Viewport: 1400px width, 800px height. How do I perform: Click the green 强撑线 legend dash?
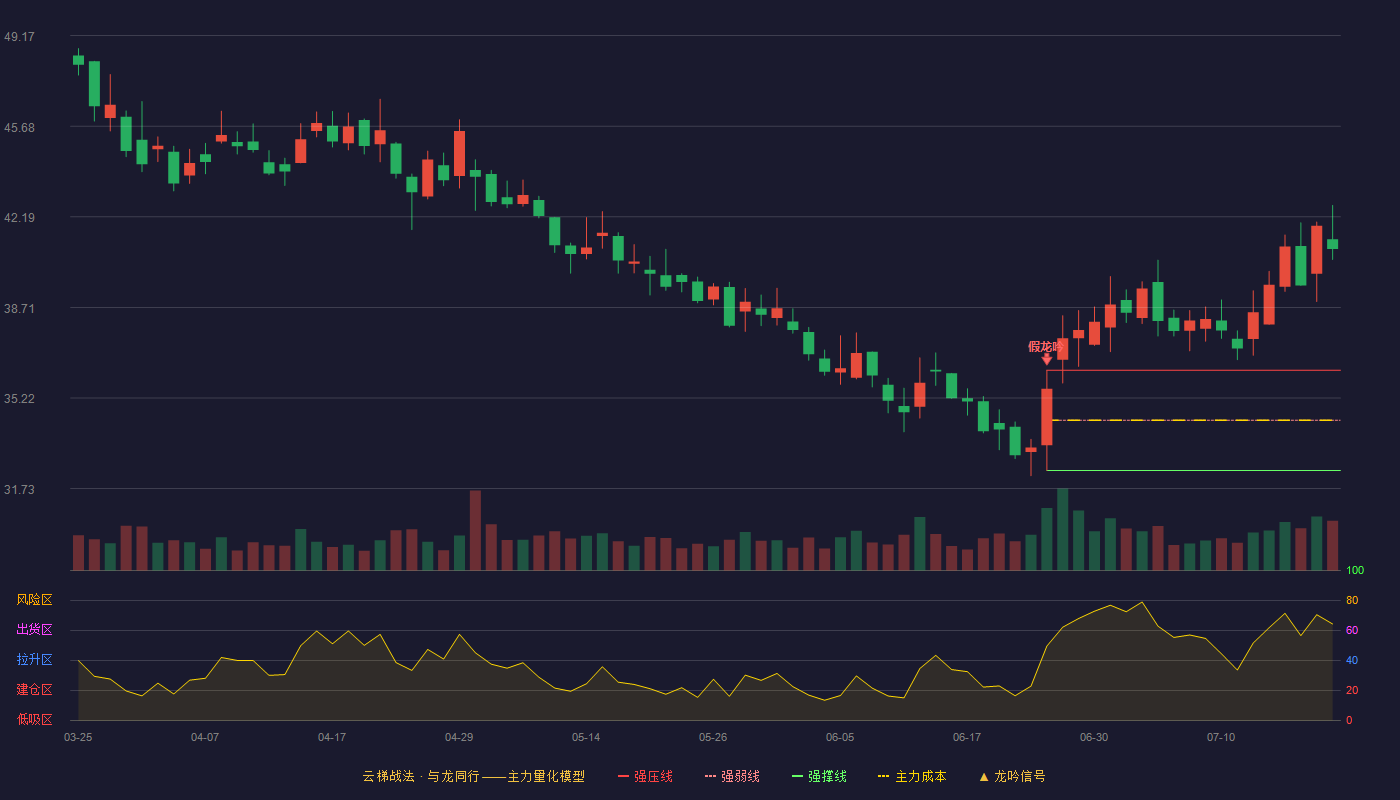point(798,776)
